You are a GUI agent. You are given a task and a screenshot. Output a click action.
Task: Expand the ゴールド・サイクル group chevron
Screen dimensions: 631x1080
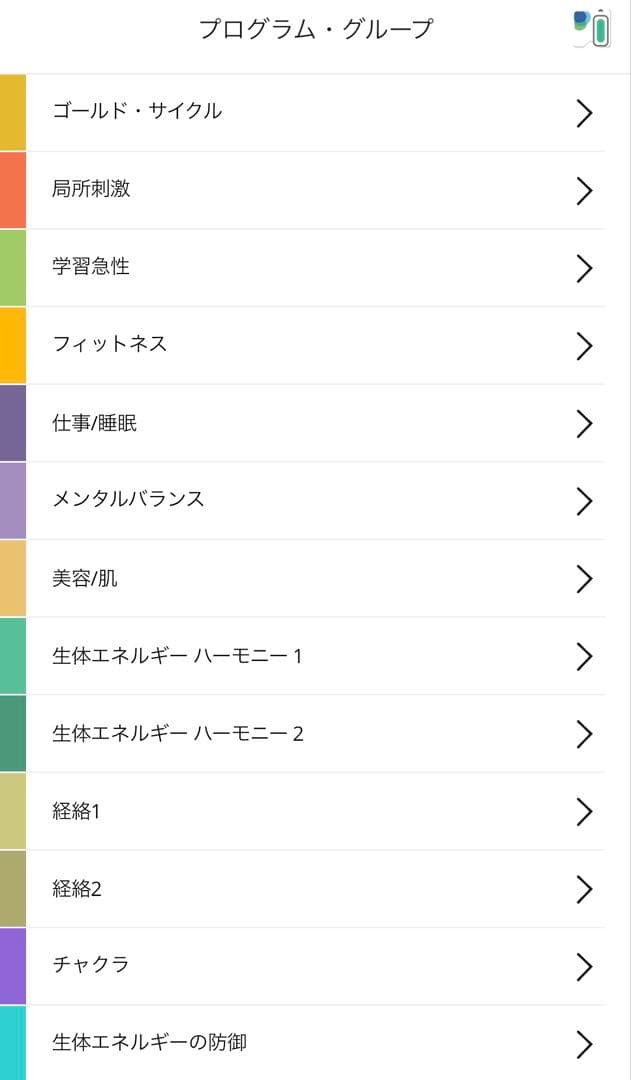[x=585, y=113]
